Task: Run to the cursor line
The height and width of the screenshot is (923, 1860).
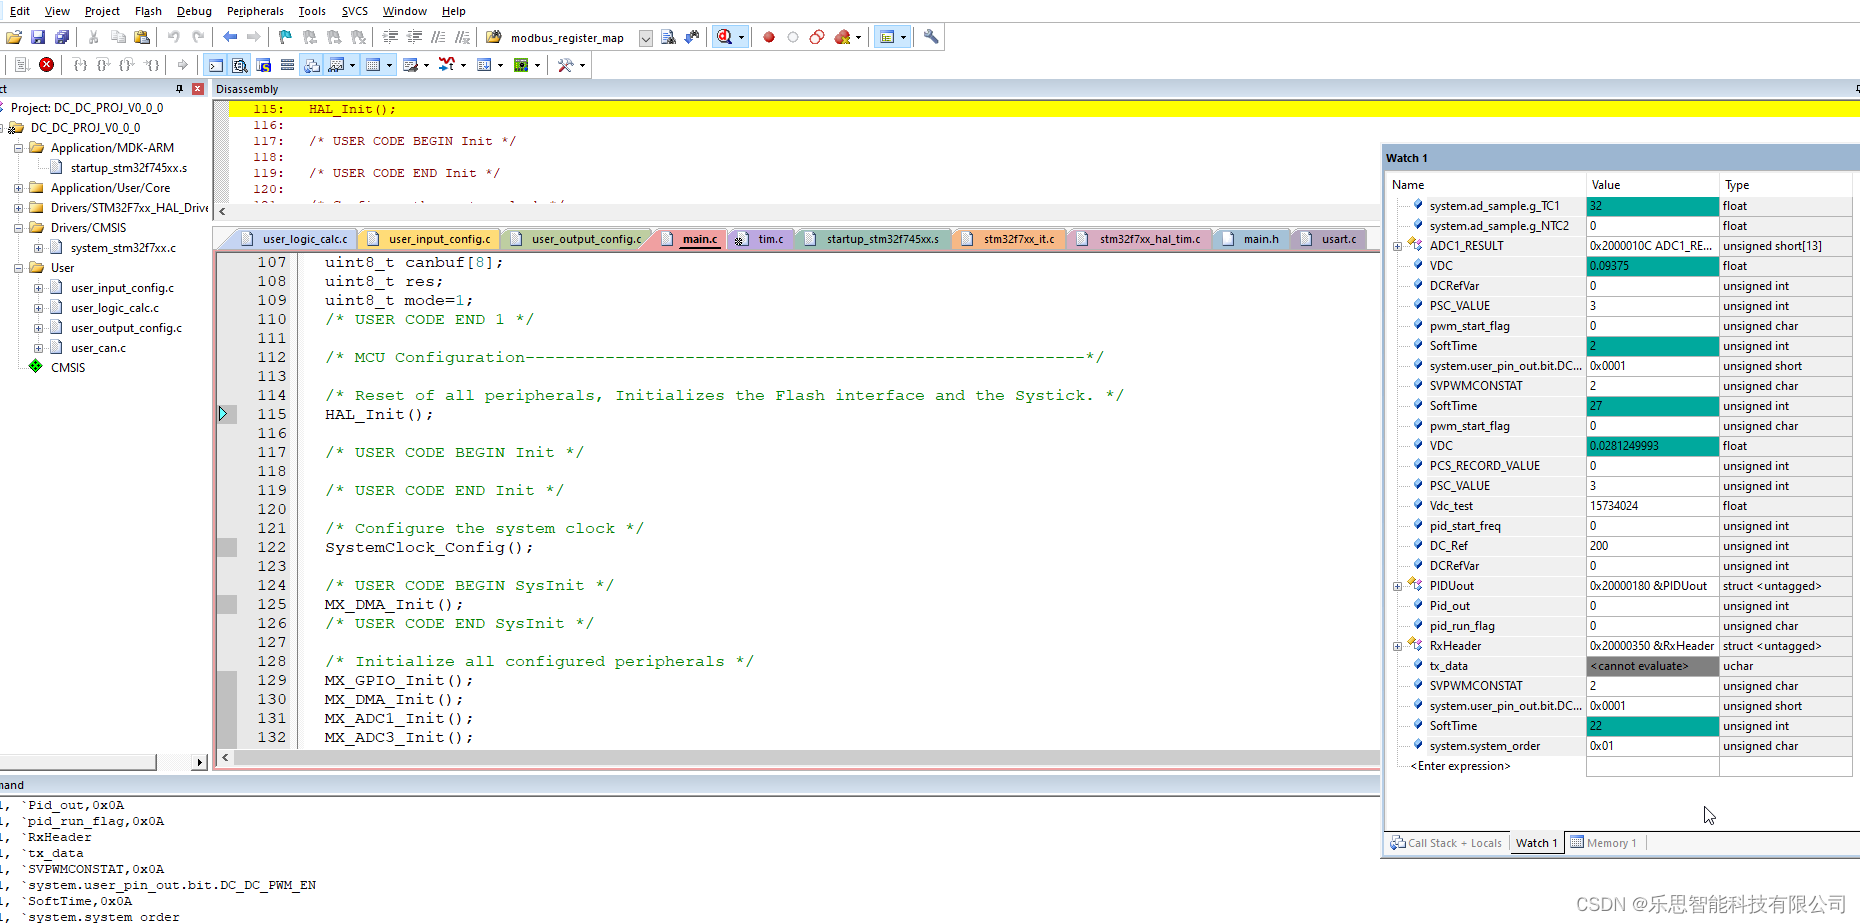Action: coord(151,65)
